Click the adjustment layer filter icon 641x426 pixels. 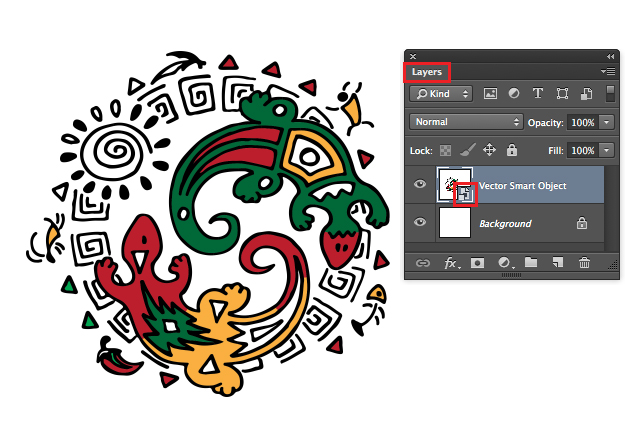click(x=514, y=94)
